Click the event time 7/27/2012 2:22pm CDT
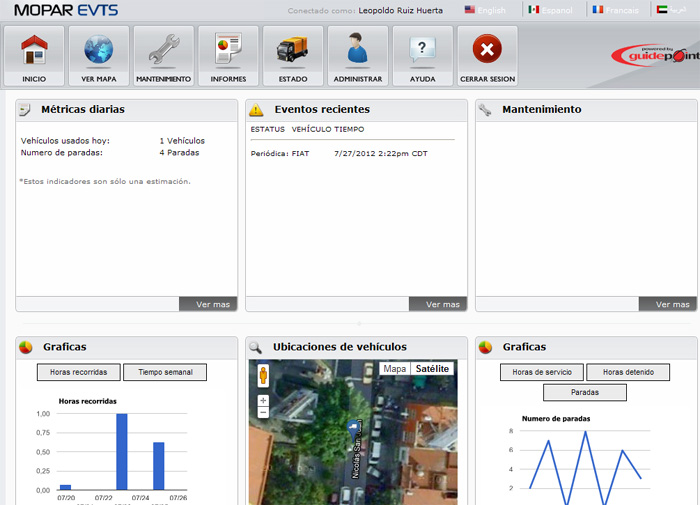The height and width of the screenshot is (505, 700). 381,154
